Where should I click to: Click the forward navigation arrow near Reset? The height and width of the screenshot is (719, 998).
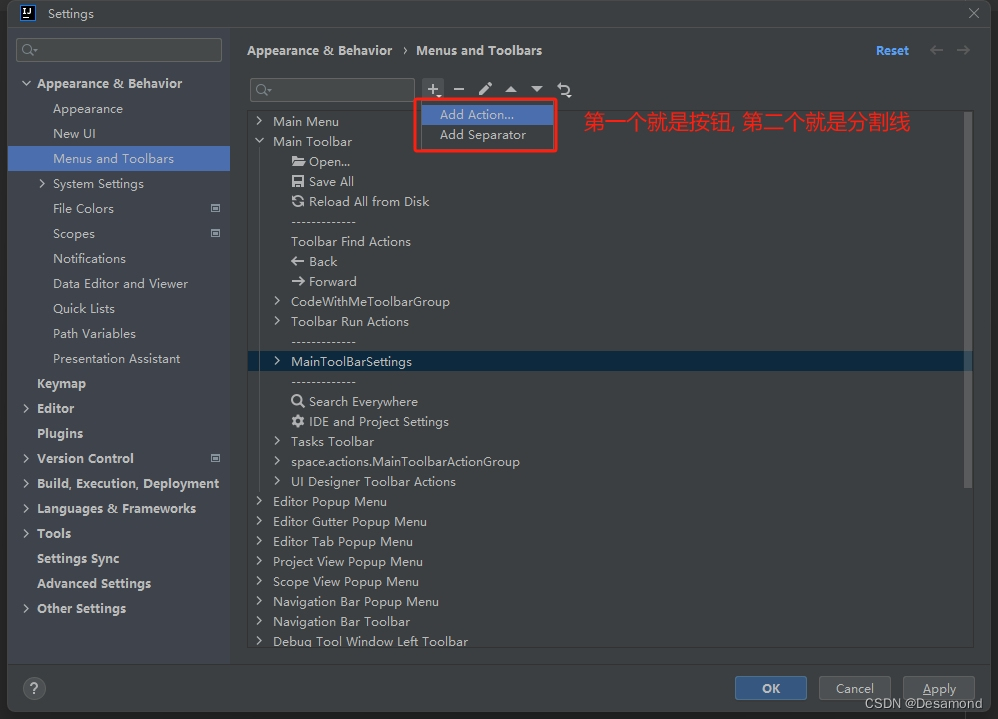tap(963, 50)
